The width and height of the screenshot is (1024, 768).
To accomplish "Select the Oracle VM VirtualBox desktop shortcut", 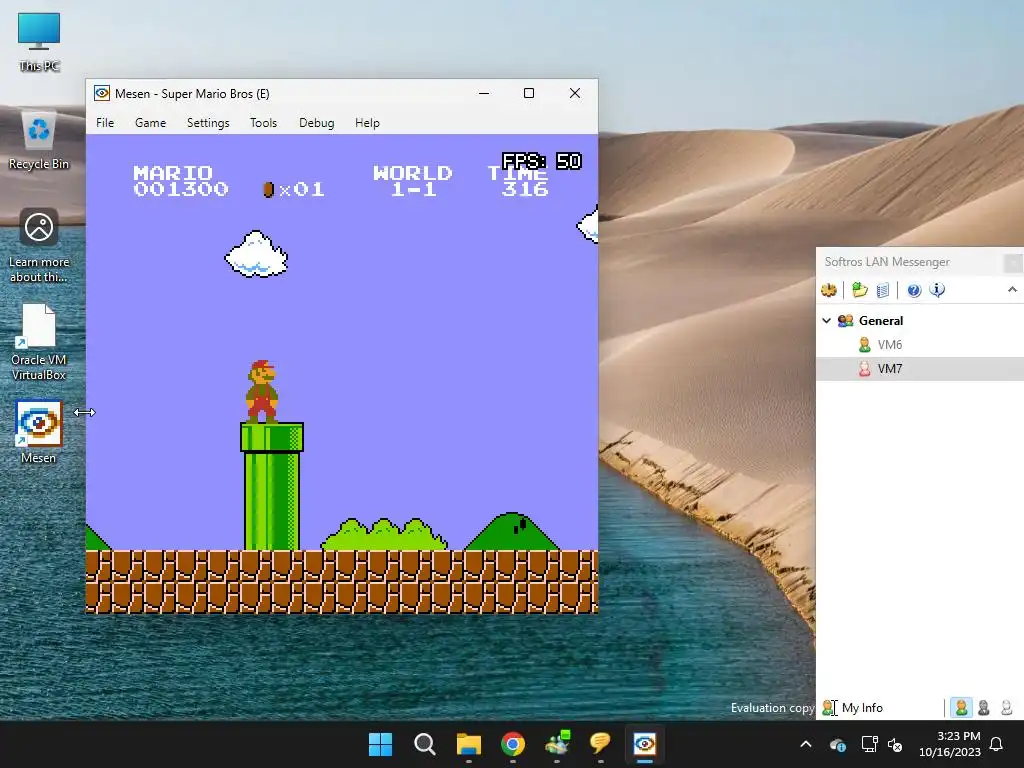I will [x=39, y=343].
